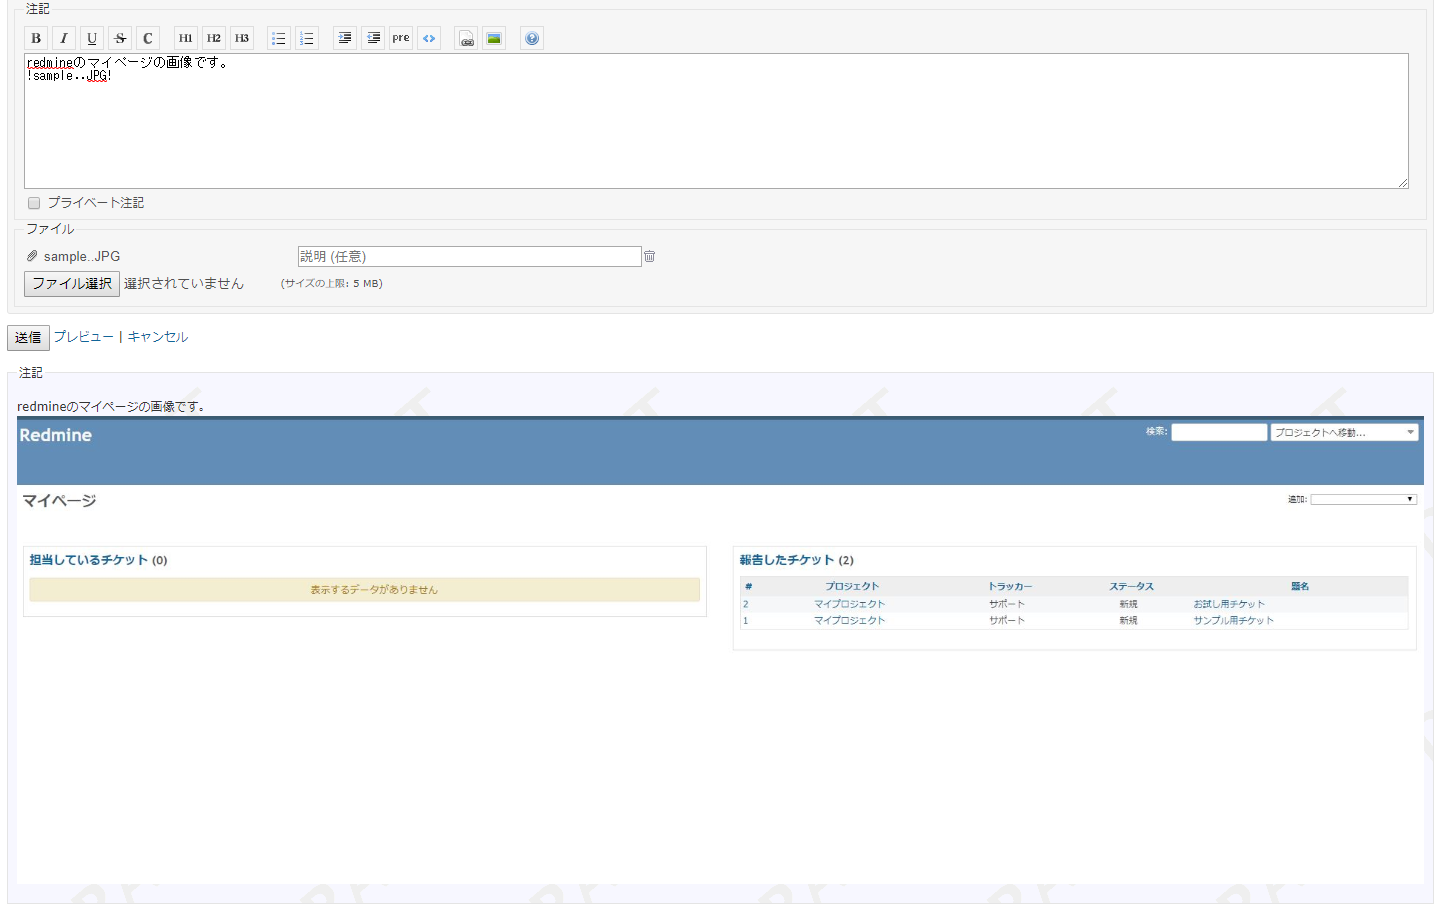Insert an H2 heading
Image resolution: width=1438 pixels, height=911 pixels.
[x=213, y=38]
